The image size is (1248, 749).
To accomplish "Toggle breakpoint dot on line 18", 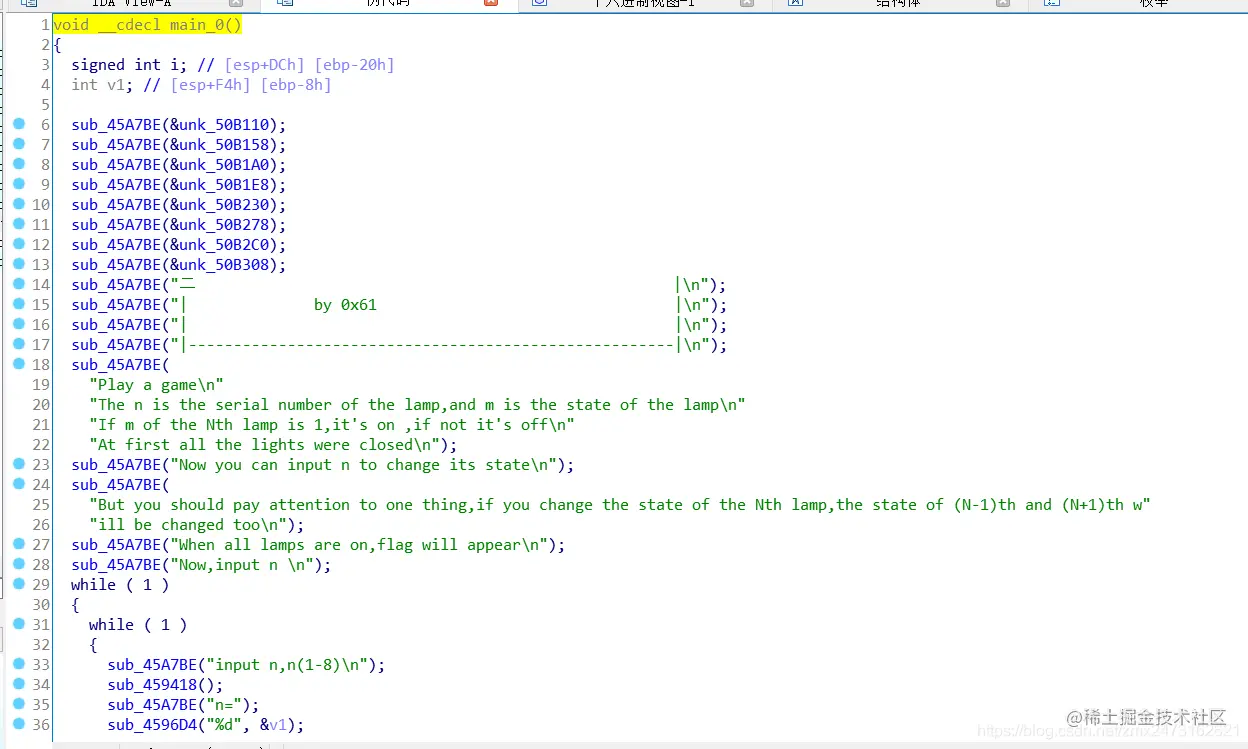I will [18, 364].
